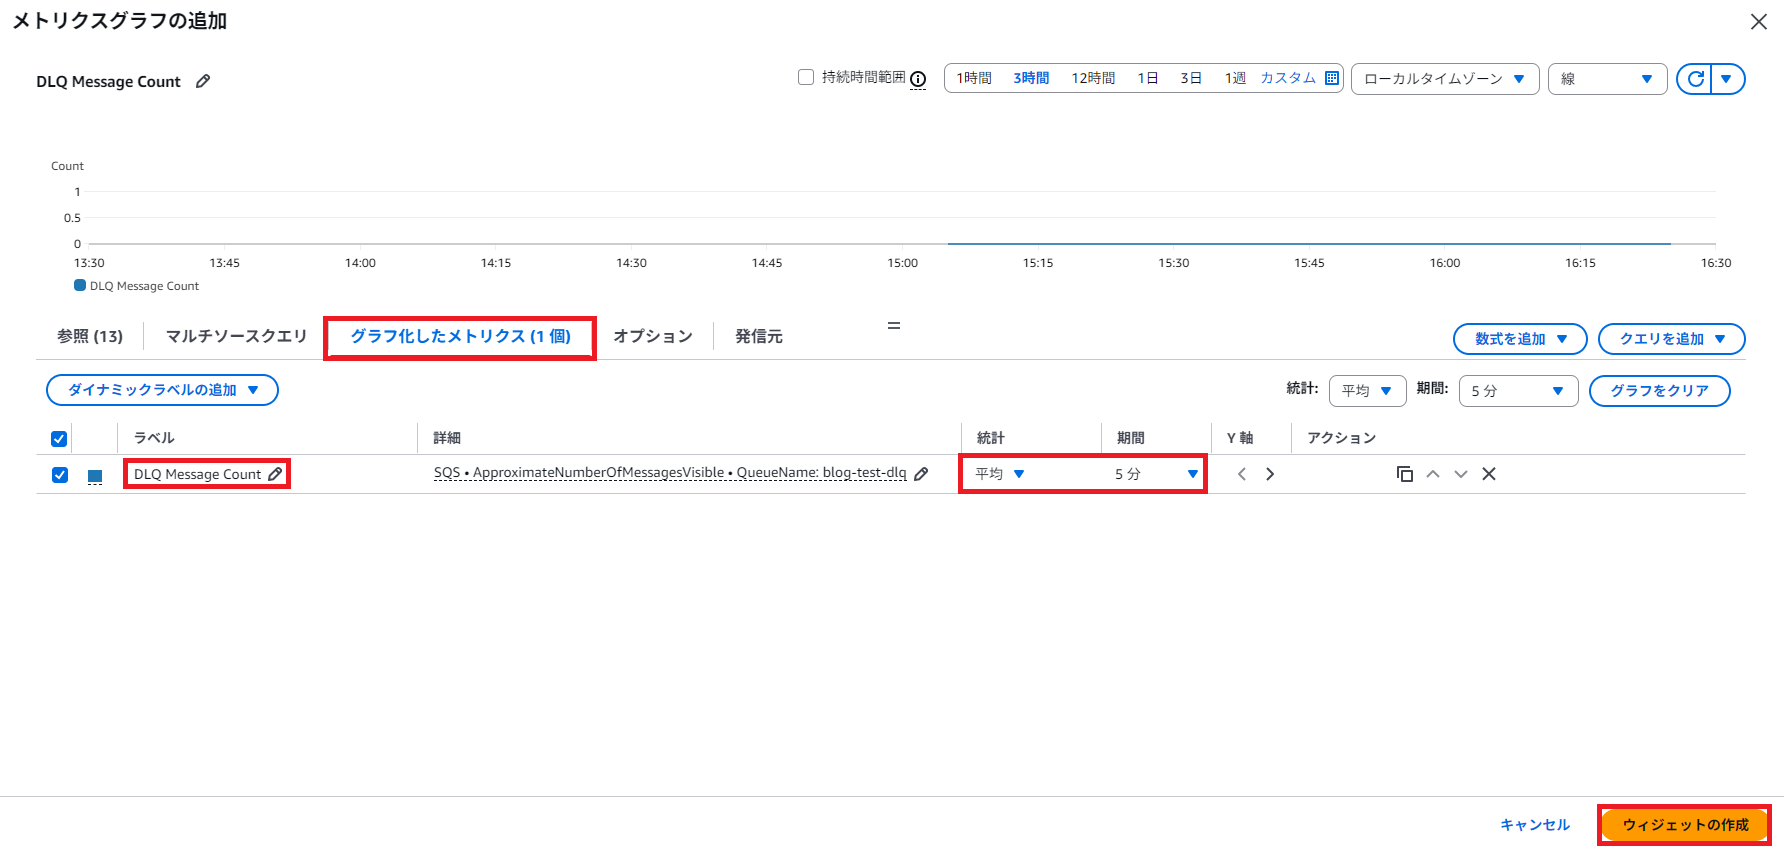Remove the metric with the X action icon
Screen dimensions: 1784x849
pyautogui.click(x=1488, y=474)
